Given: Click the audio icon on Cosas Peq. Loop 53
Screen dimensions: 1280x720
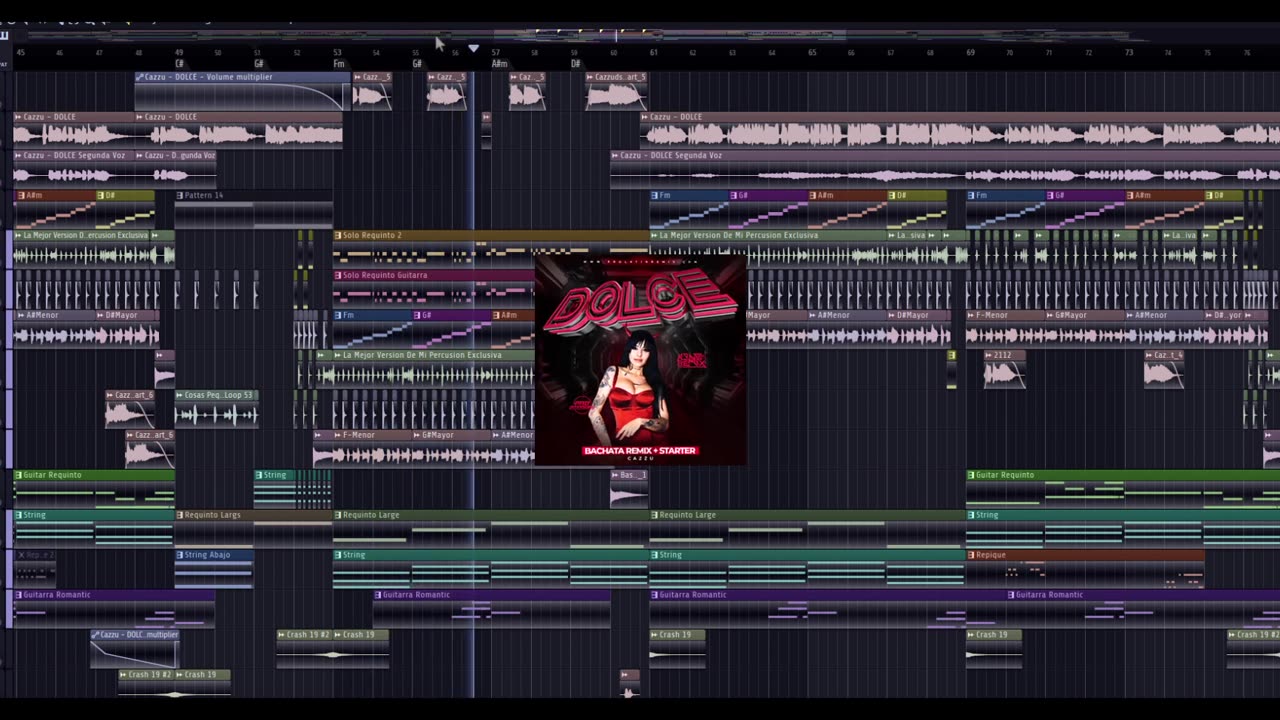Looking at the screenshot, I should pos(180,395).
